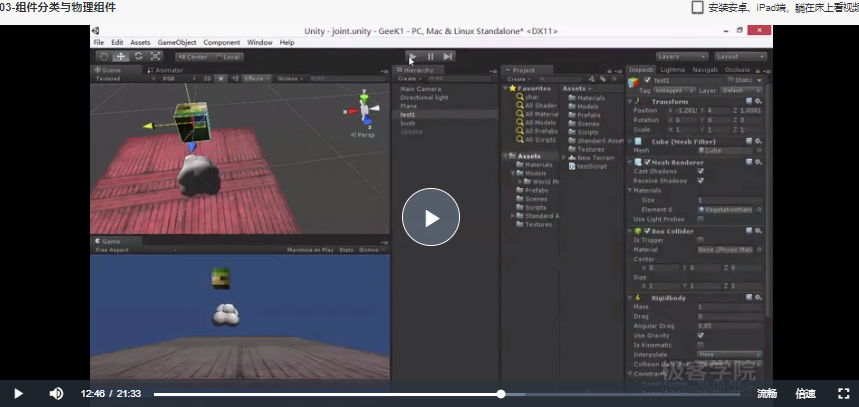
Task: Open the Tag Untagged dropdown
Action: pyautogui.click(x=674, y=90)
